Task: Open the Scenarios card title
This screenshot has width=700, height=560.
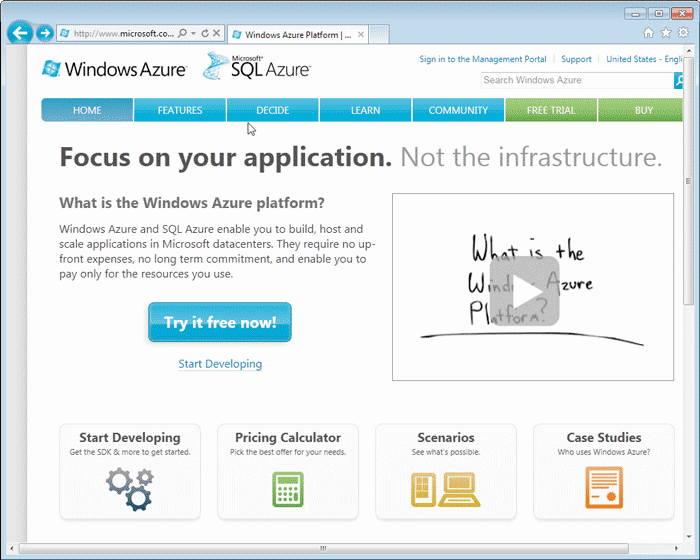Action: pos(446,437)
